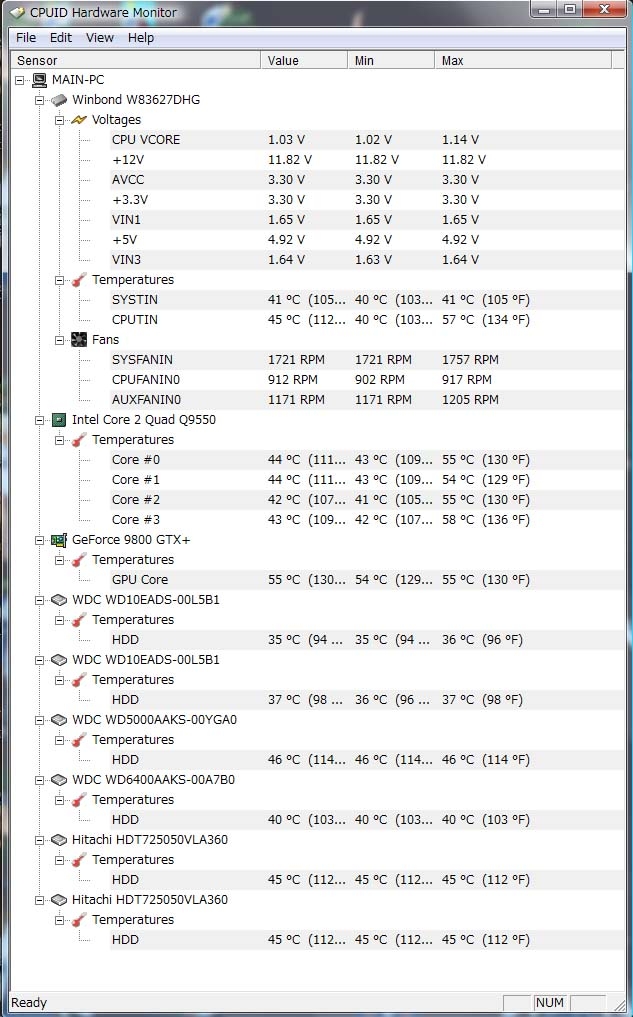Click the thermometer icon under GeForce 9800 GTX+
The width and height of the screenshot is (633, 1017).
(79, 560)
